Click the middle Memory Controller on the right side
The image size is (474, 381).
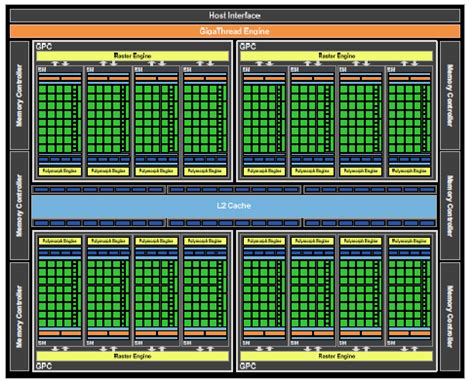[x=450, y=206]
